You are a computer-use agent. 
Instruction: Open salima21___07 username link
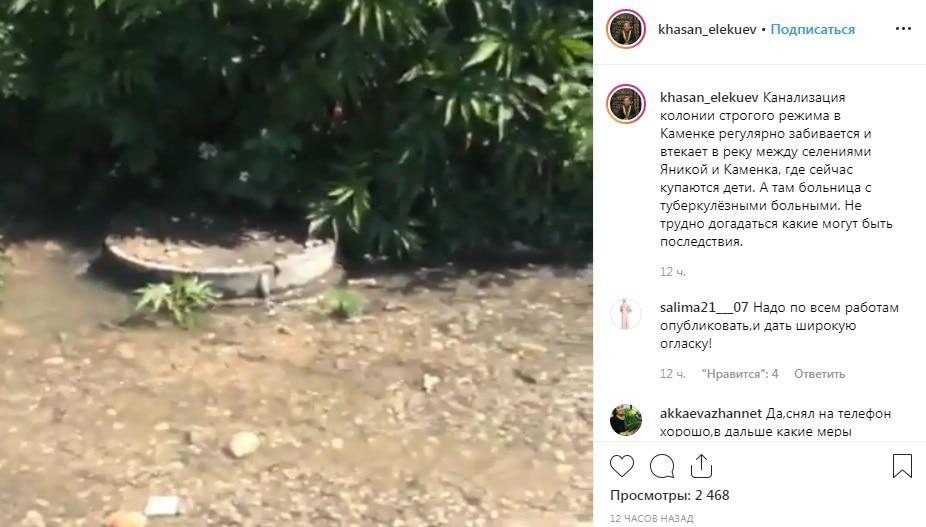[704, 308]
